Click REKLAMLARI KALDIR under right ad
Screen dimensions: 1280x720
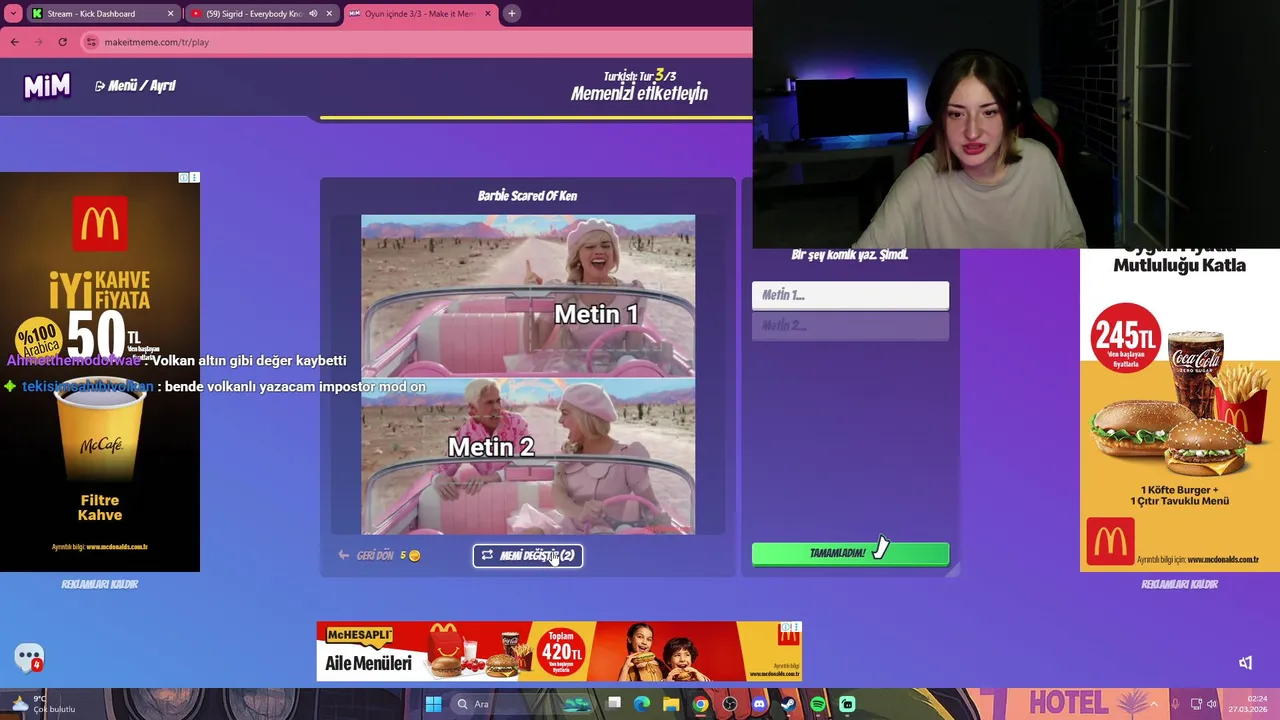(1180, 584)
